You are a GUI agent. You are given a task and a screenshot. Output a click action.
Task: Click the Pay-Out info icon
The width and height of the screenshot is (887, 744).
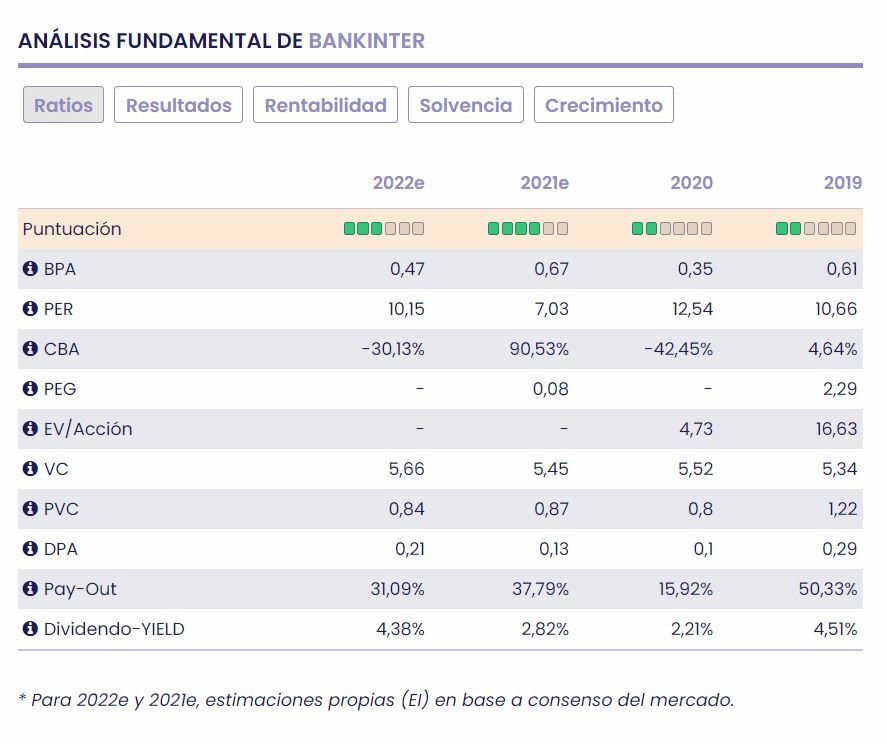pyautogui.click(x=30, y=589)
